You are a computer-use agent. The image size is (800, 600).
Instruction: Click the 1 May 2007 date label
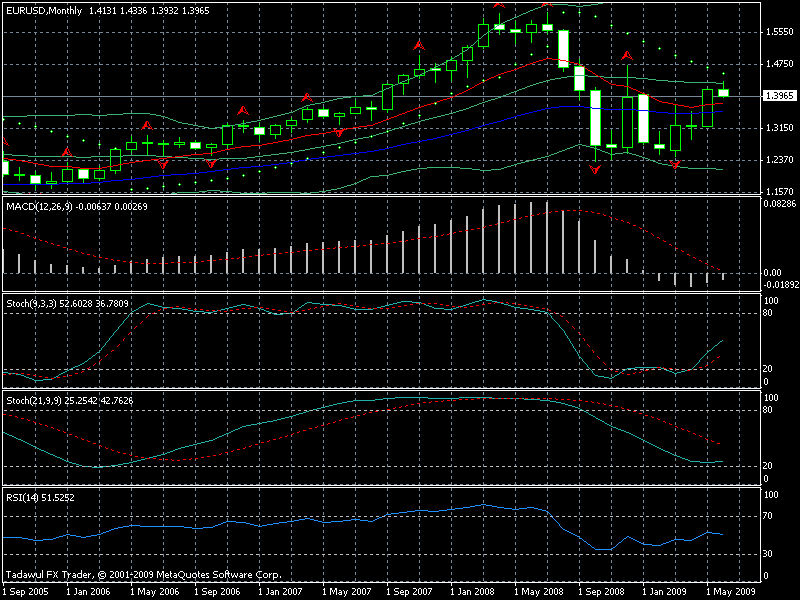pos(346,592)
